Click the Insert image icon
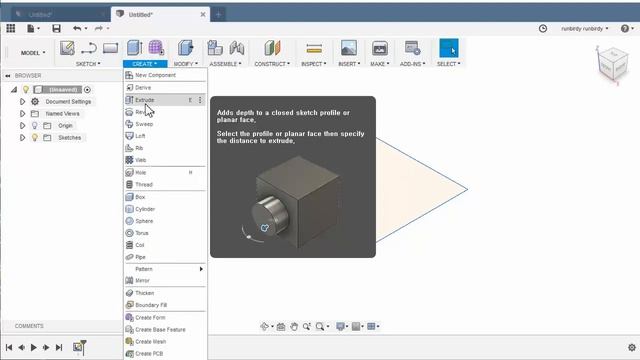The height and width of the screenshot is (360, 640). click(349, 48)
